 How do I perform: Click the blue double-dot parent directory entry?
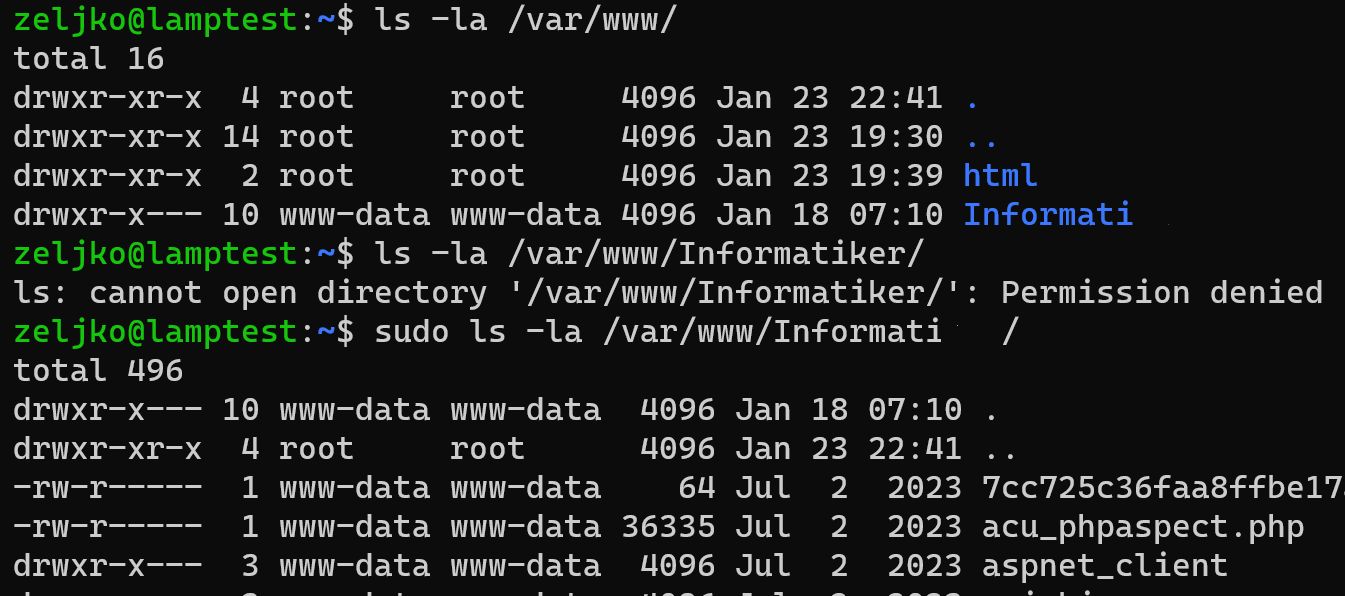pyautogui.click(x=981, y=137)
